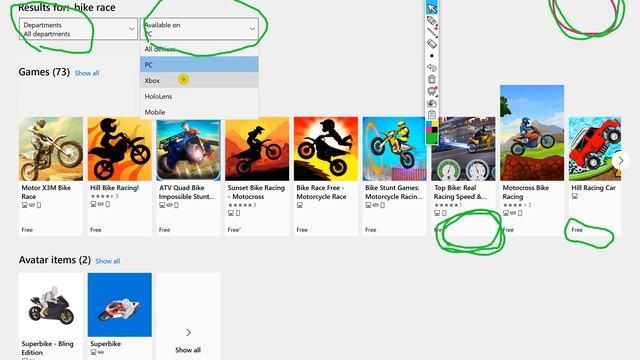Screen dimensions: 640x360
Task: Open the blue Superbike avatar thumbnail
Action: [x=120, y=305]
